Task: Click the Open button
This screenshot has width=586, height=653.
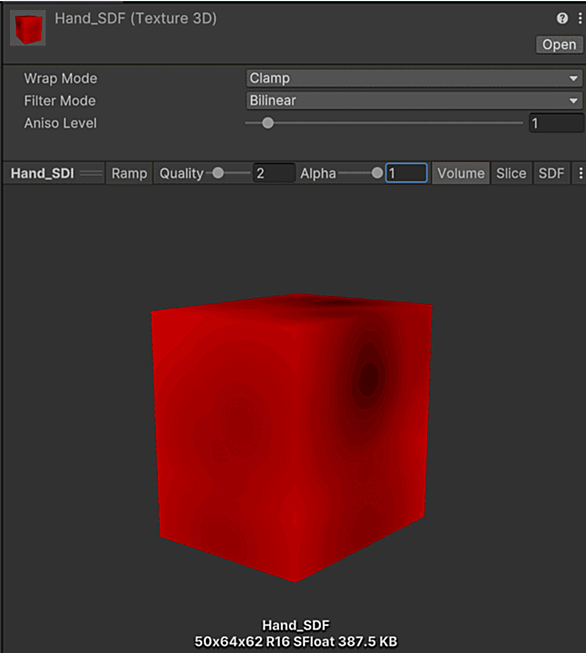Action: (559, 45)
